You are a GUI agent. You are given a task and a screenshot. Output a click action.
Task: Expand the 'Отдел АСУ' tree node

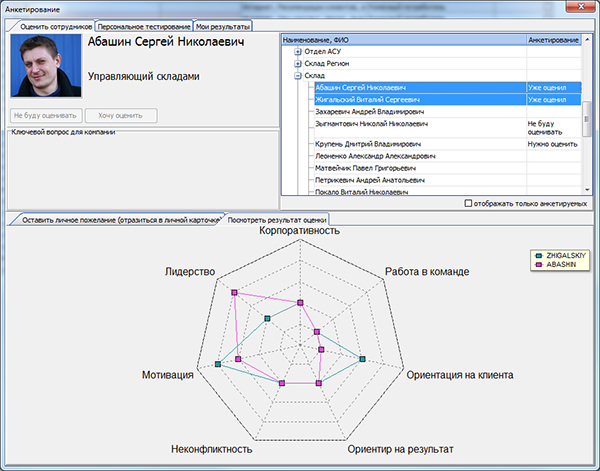297,51
